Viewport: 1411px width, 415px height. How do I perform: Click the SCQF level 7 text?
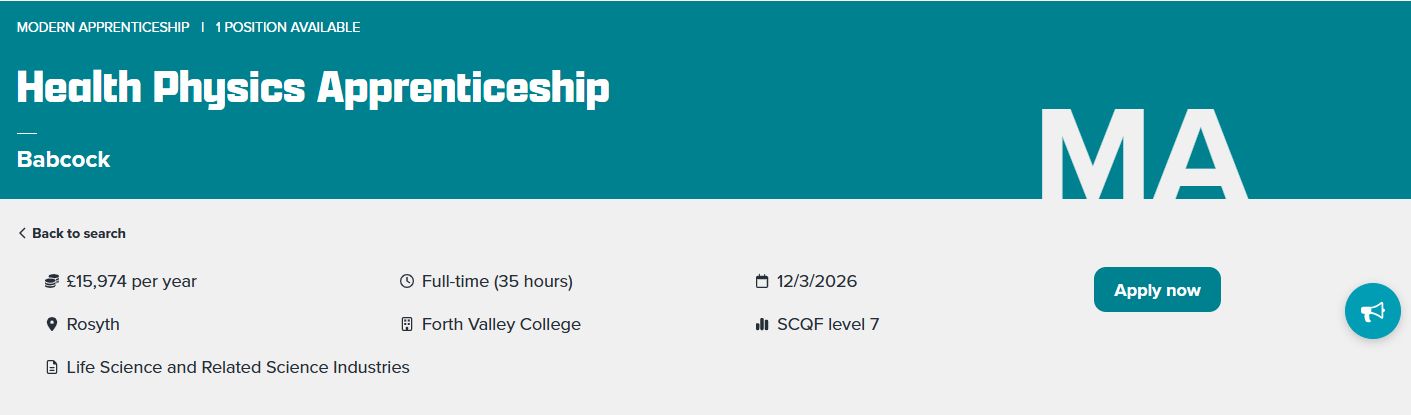(x=828, y=325)
